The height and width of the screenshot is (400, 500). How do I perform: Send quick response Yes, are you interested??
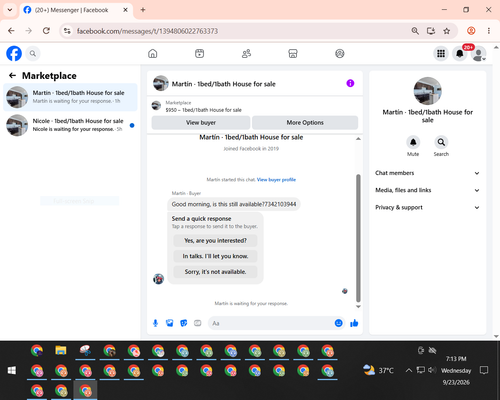tap(215, 240)
